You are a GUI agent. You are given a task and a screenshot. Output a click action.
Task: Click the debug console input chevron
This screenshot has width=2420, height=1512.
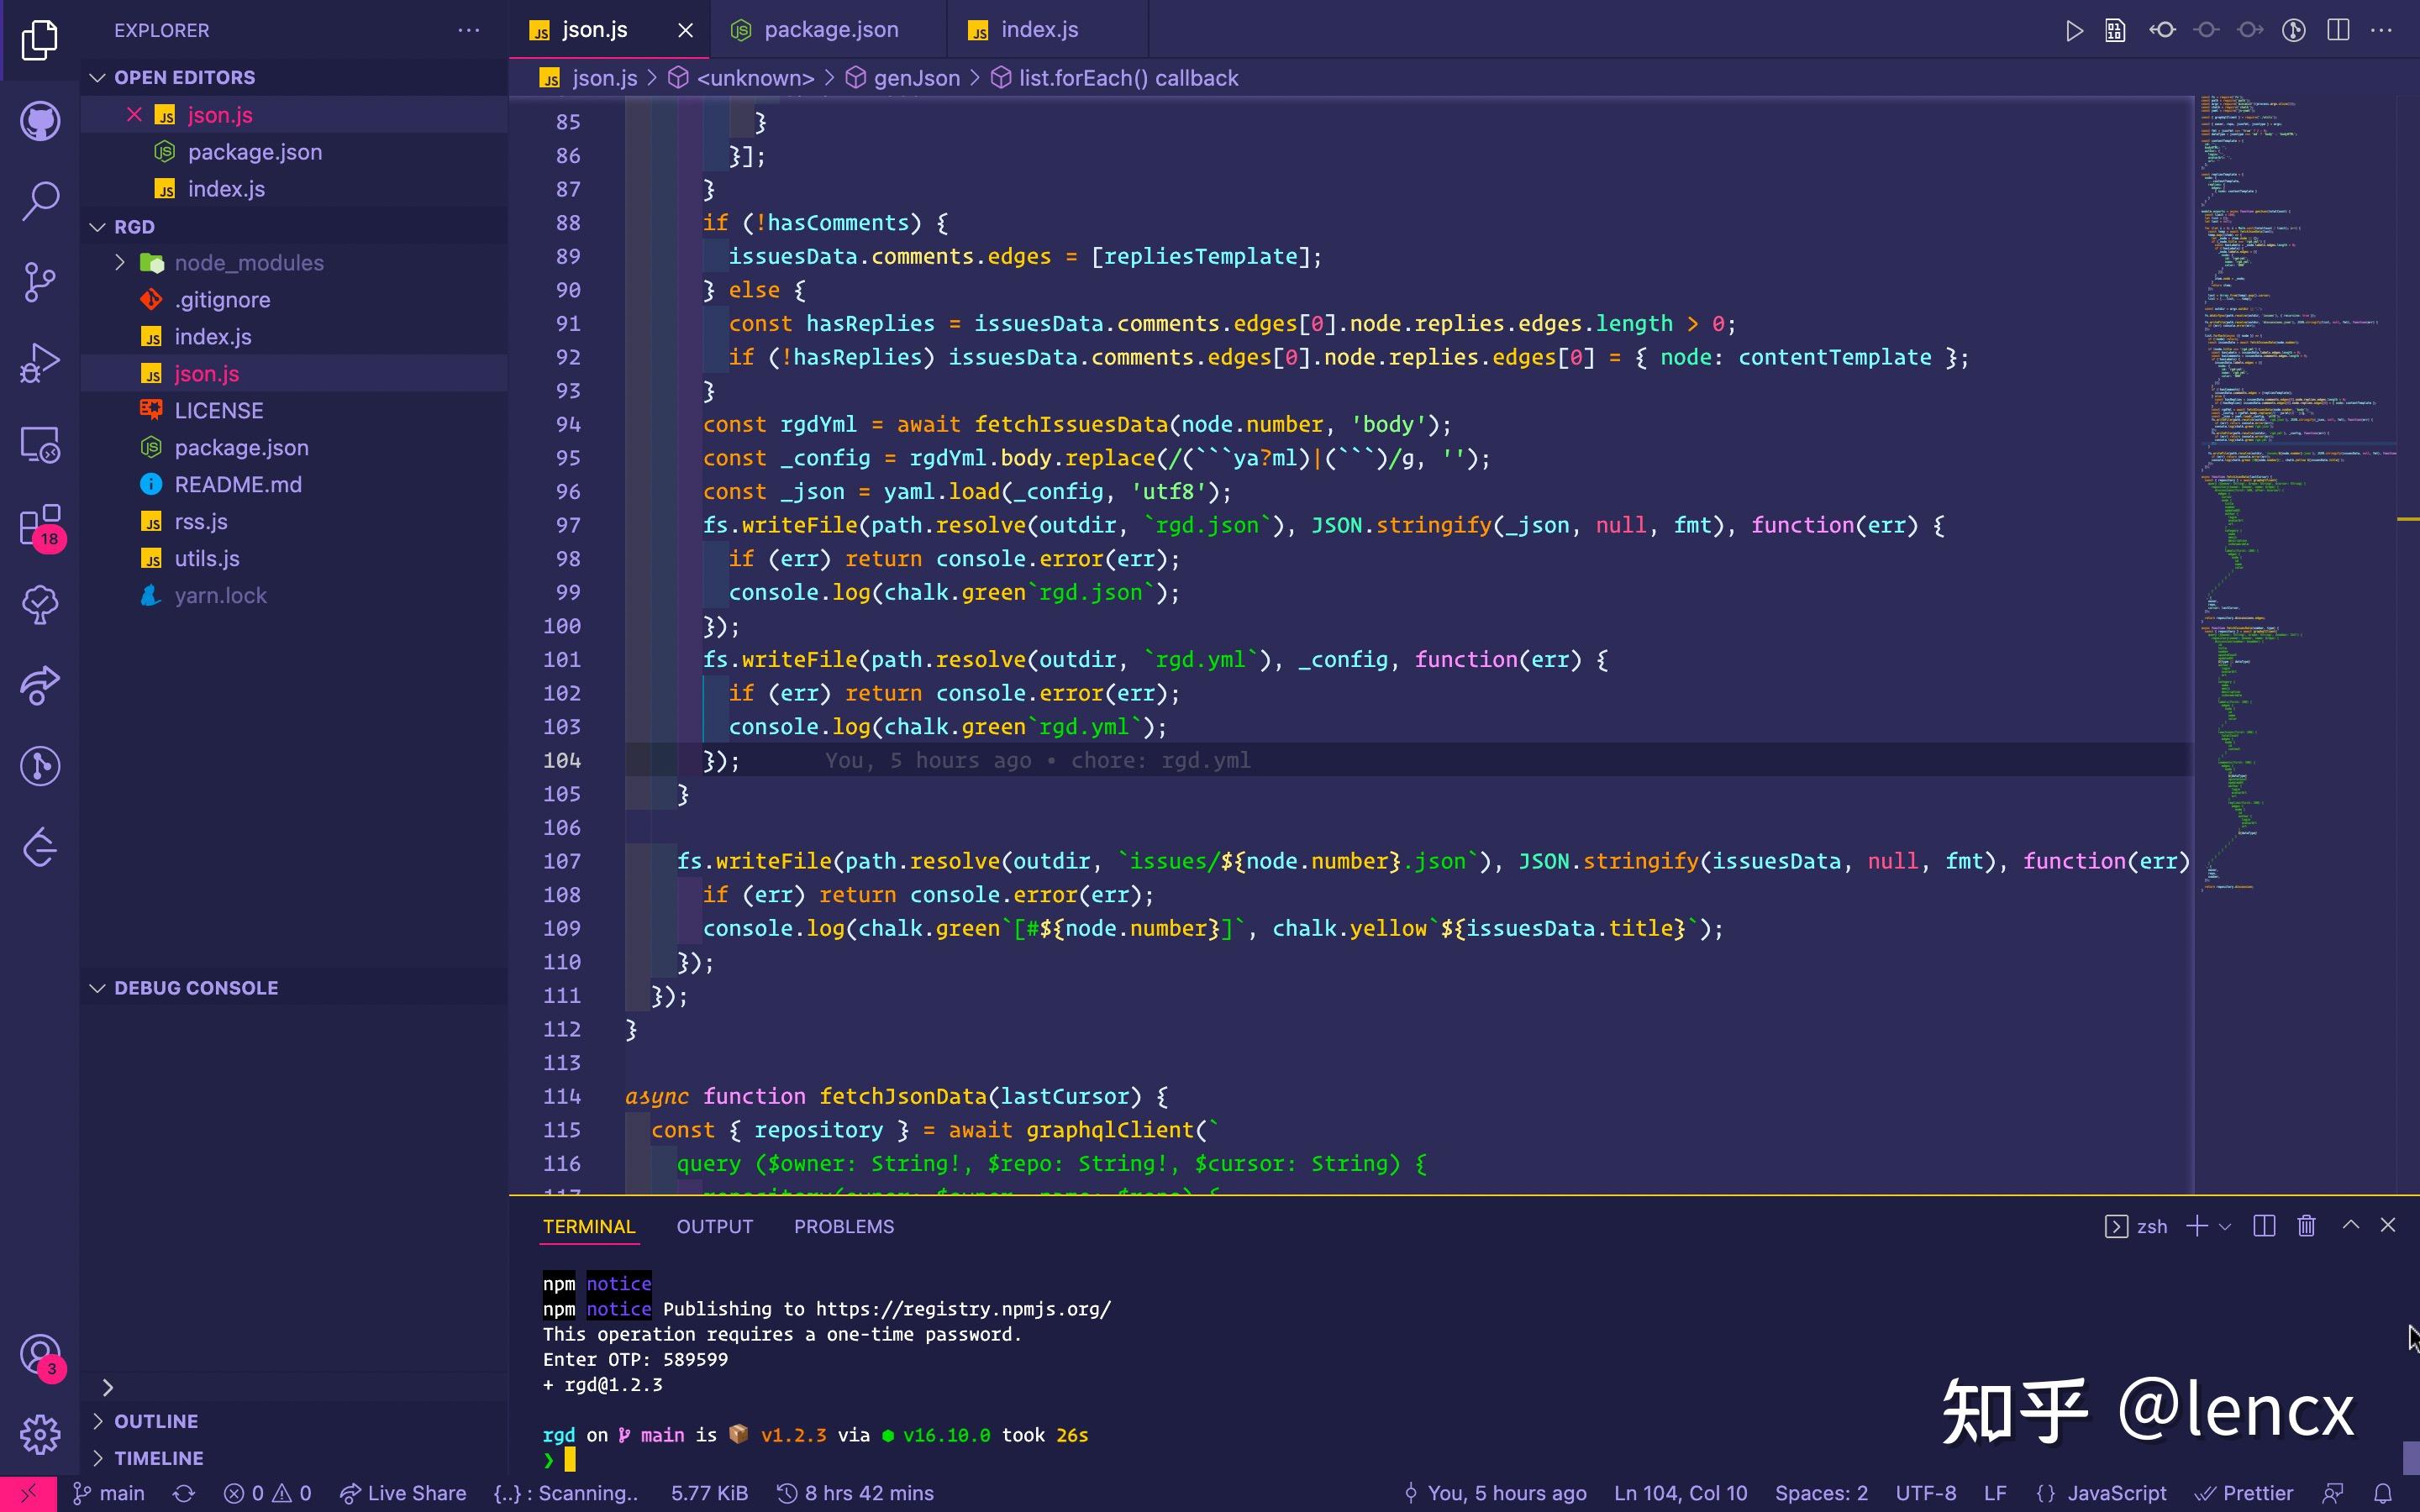click(108, 1387)
